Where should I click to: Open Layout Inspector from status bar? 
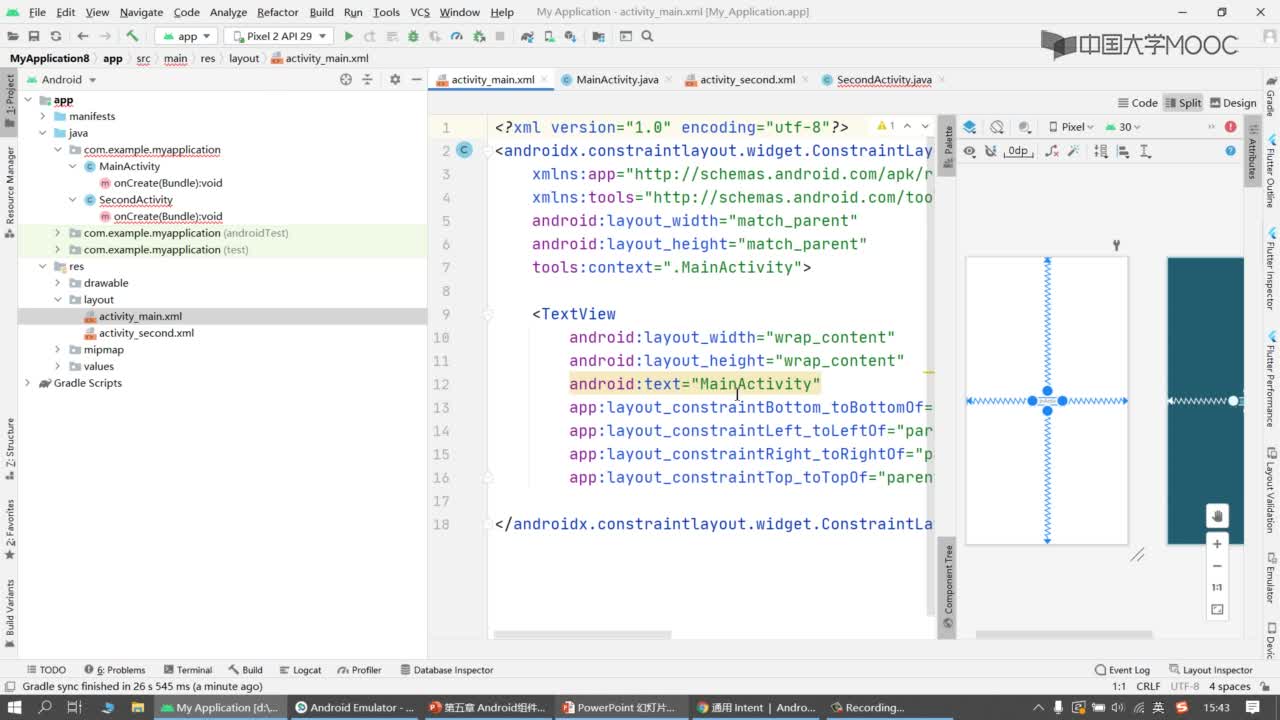point(1210,670)
